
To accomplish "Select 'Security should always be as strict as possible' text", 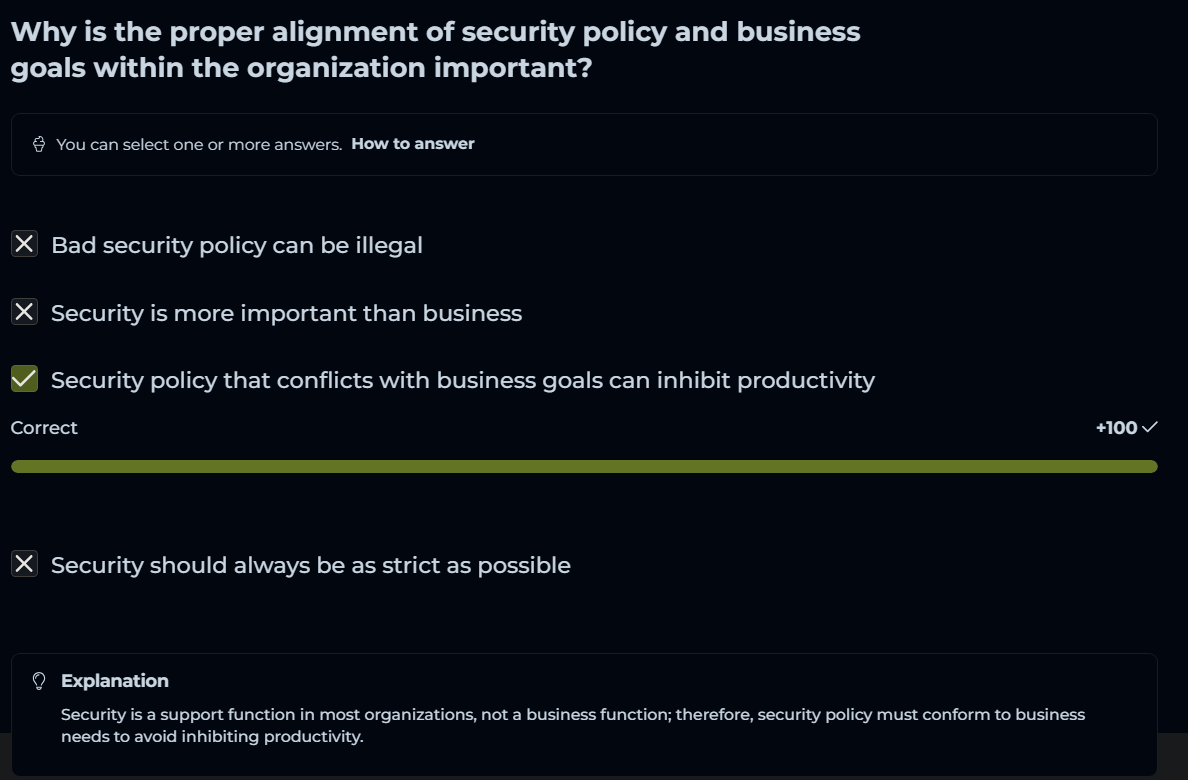I will 310,565.
